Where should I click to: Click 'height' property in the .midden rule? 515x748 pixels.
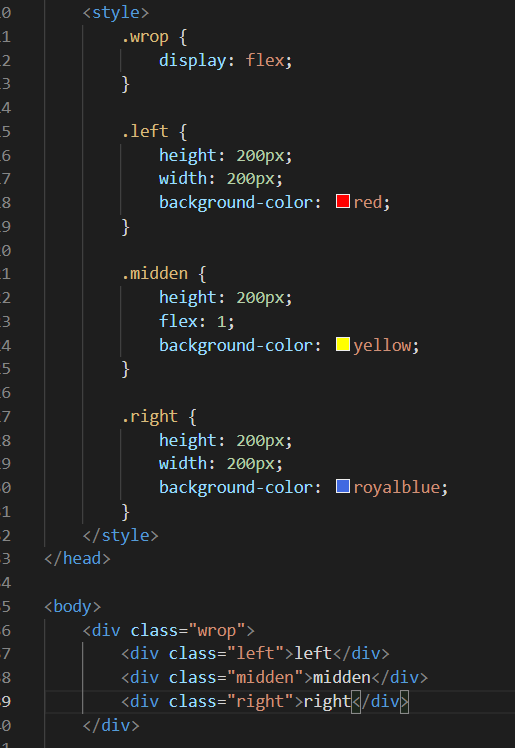pos(188,298)
